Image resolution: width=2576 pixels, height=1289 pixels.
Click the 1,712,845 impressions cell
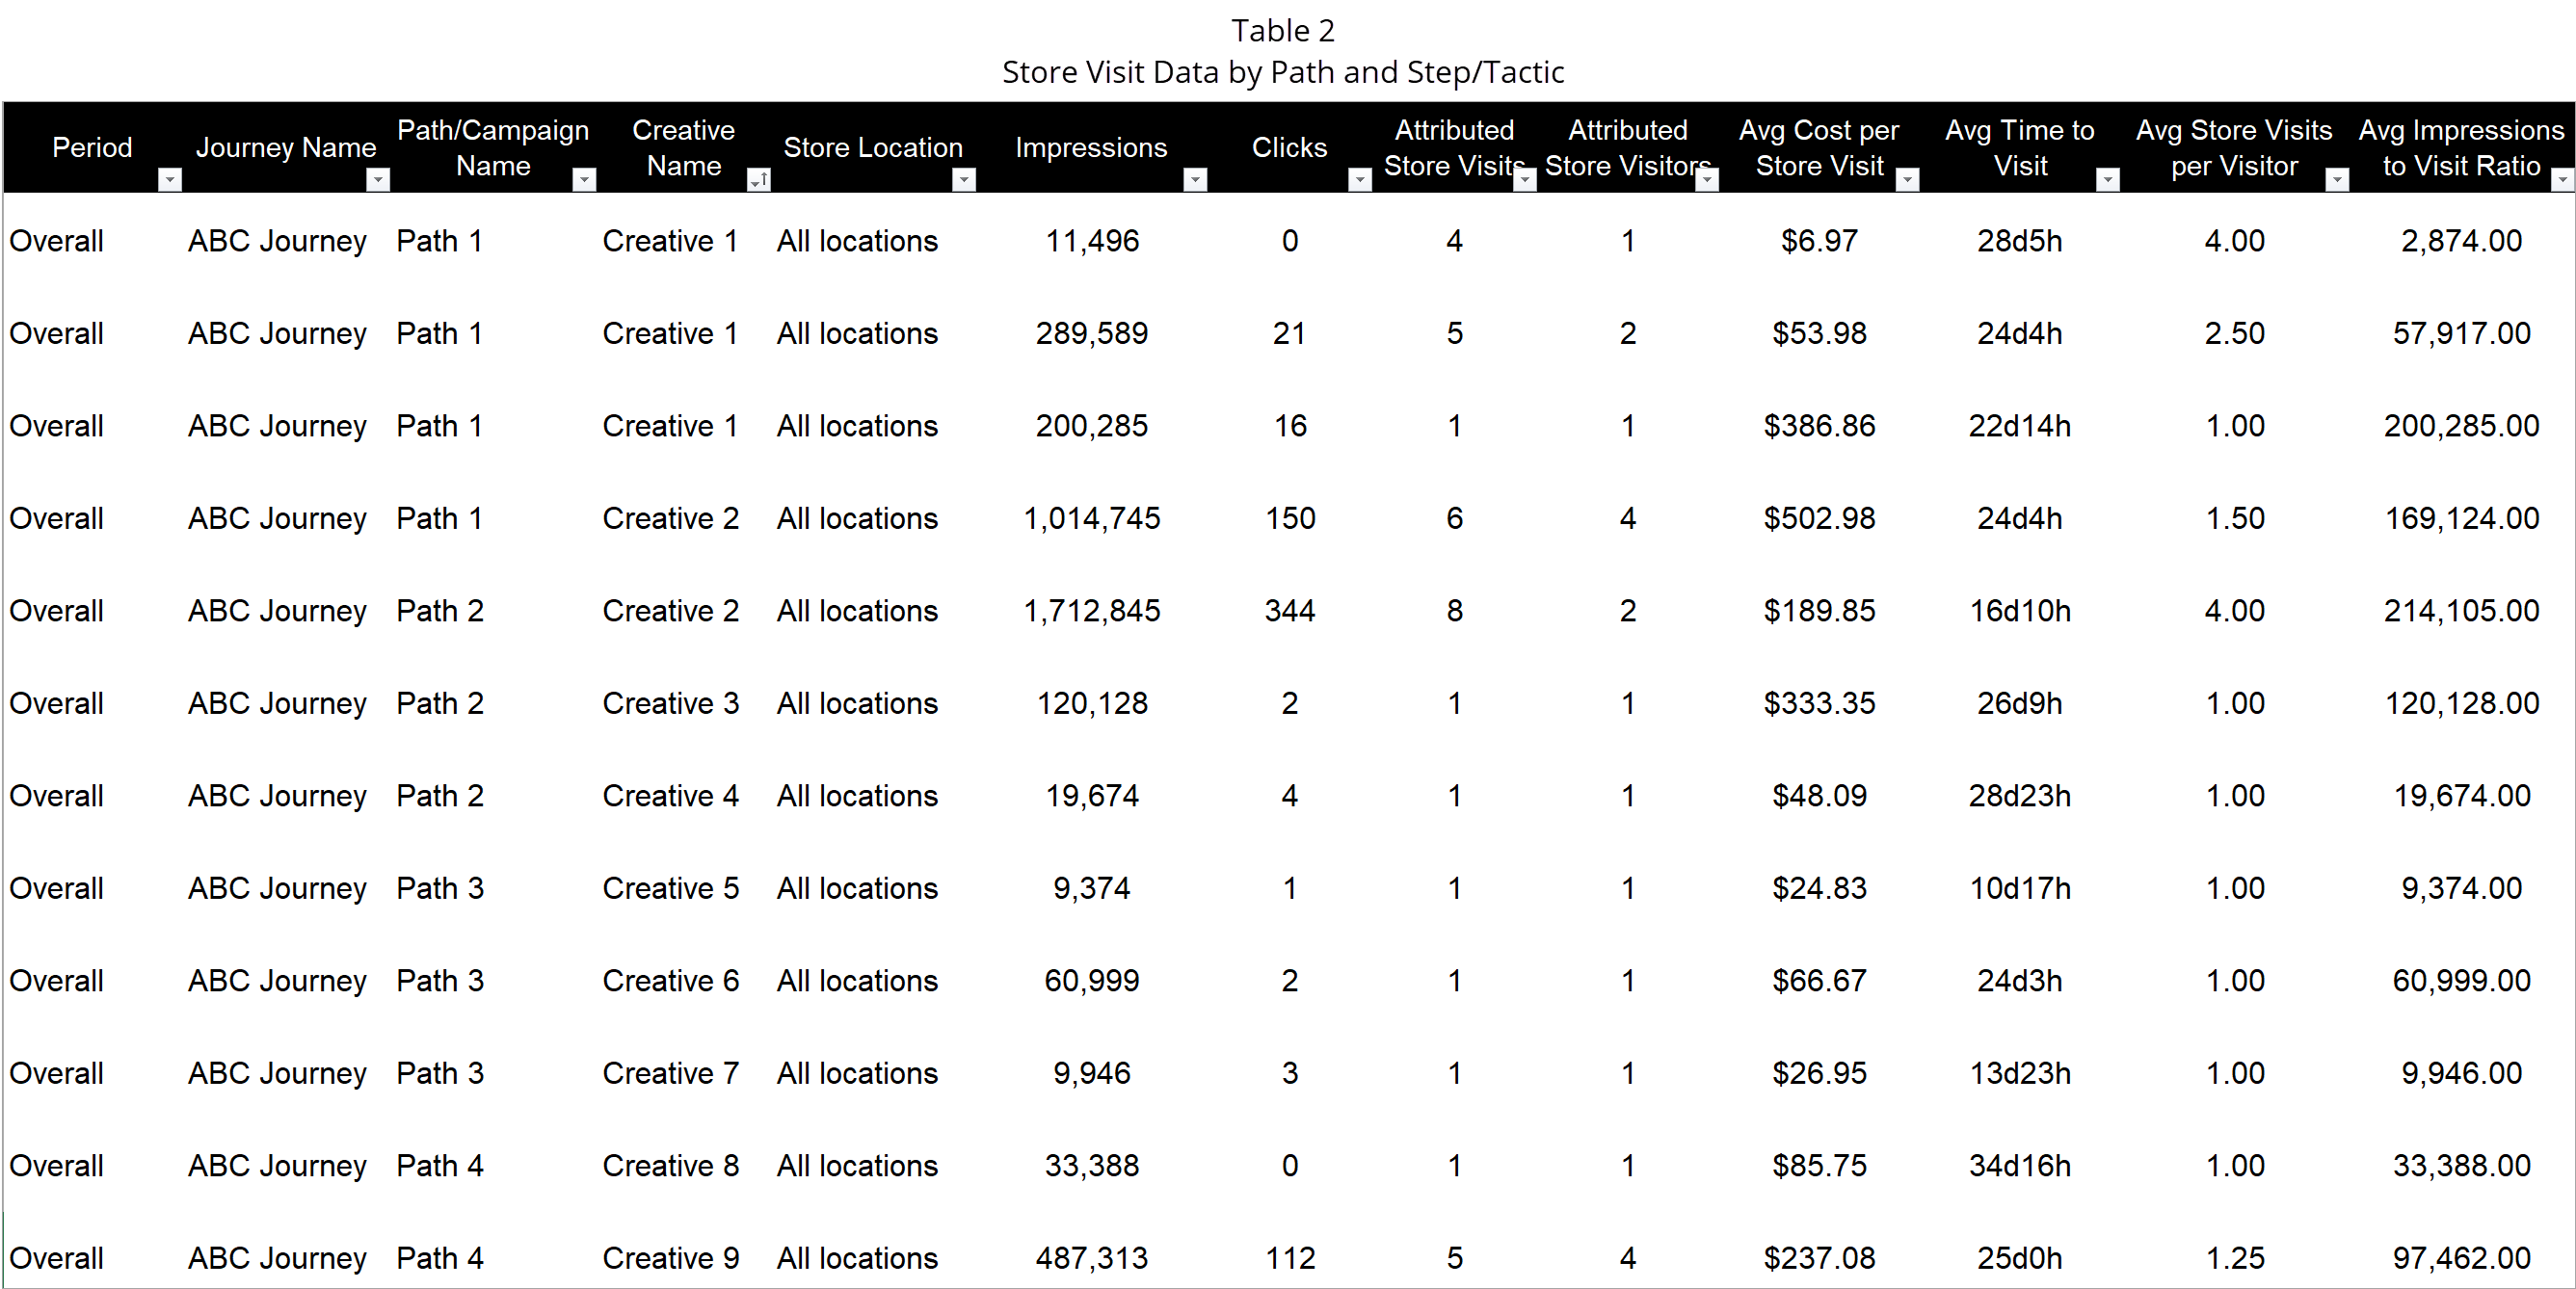coord(1091,611)
